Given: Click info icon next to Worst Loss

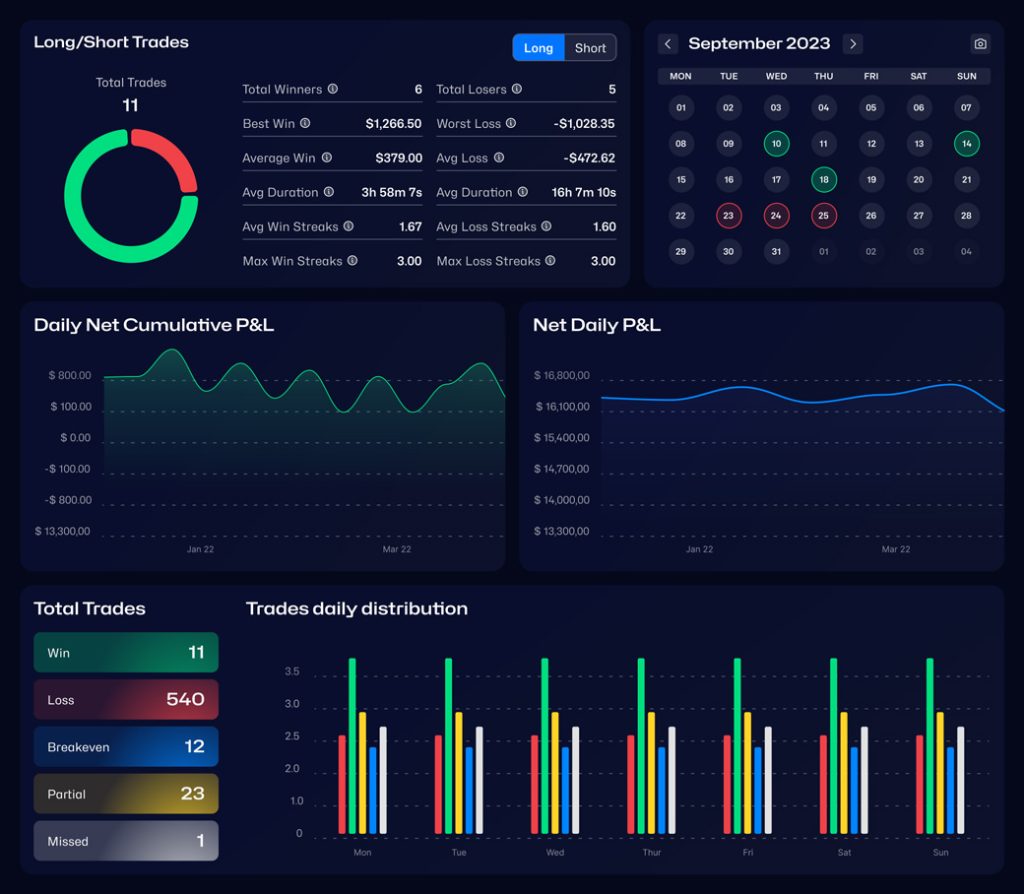Looking at the screenshot, I should click(511, 123).
